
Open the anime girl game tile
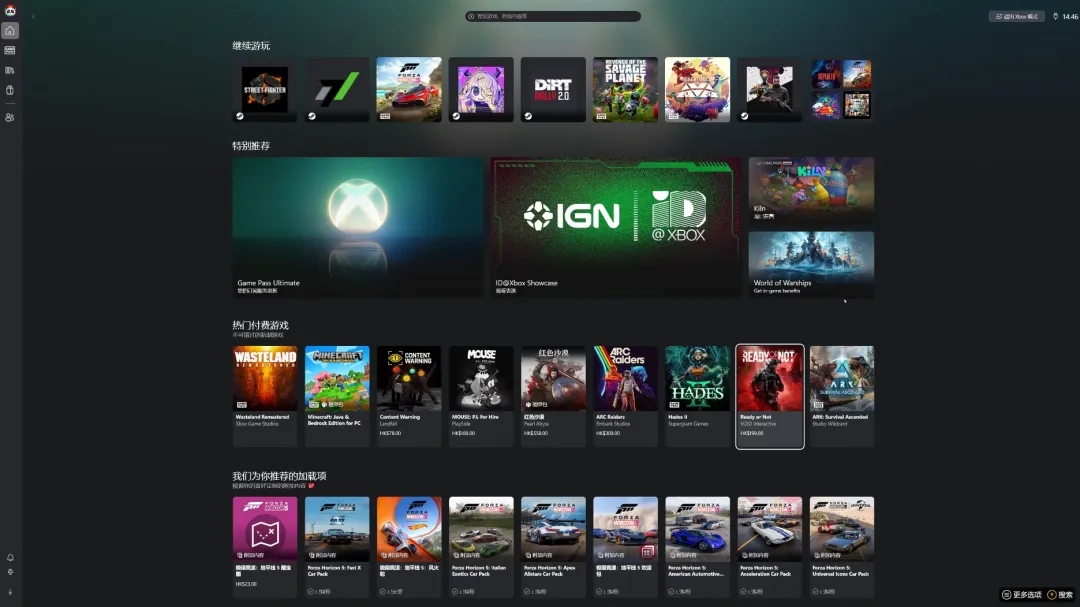[481, 90]
